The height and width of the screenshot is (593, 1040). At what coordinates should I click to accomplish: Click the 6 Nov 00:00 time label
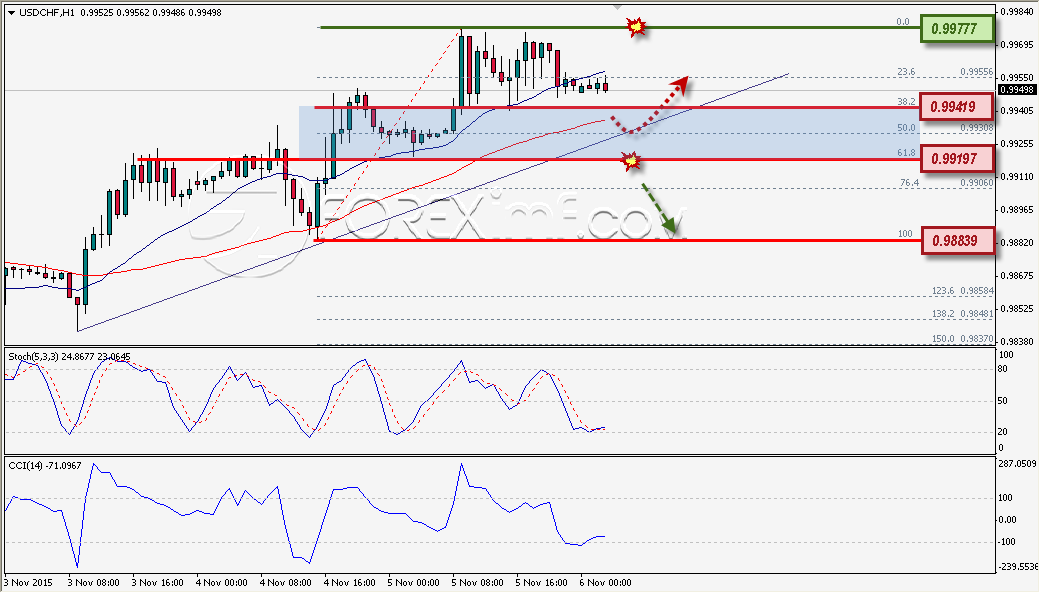pyautogui.click(x=605, y=582)
